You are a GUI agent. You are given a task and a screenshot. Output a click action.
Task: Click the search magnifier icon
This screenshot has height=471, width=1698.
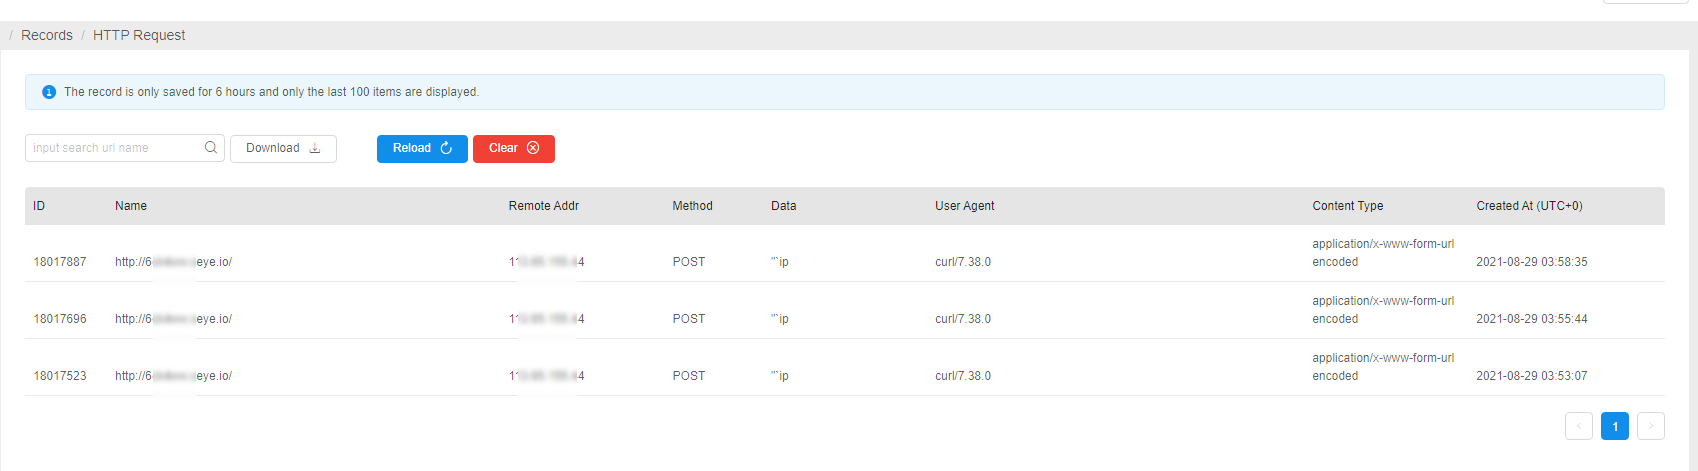[x=211, y=148]
